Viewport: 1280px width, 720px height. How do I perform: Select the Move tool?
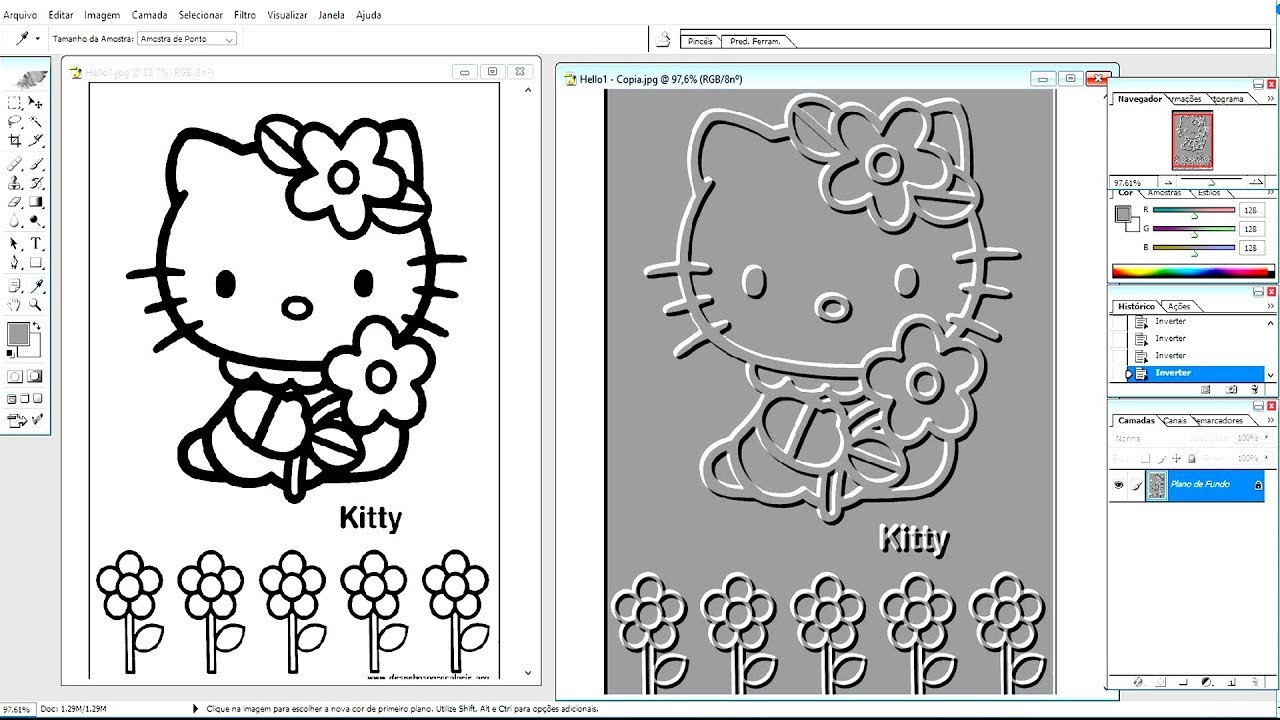click(x=36, y=103)
